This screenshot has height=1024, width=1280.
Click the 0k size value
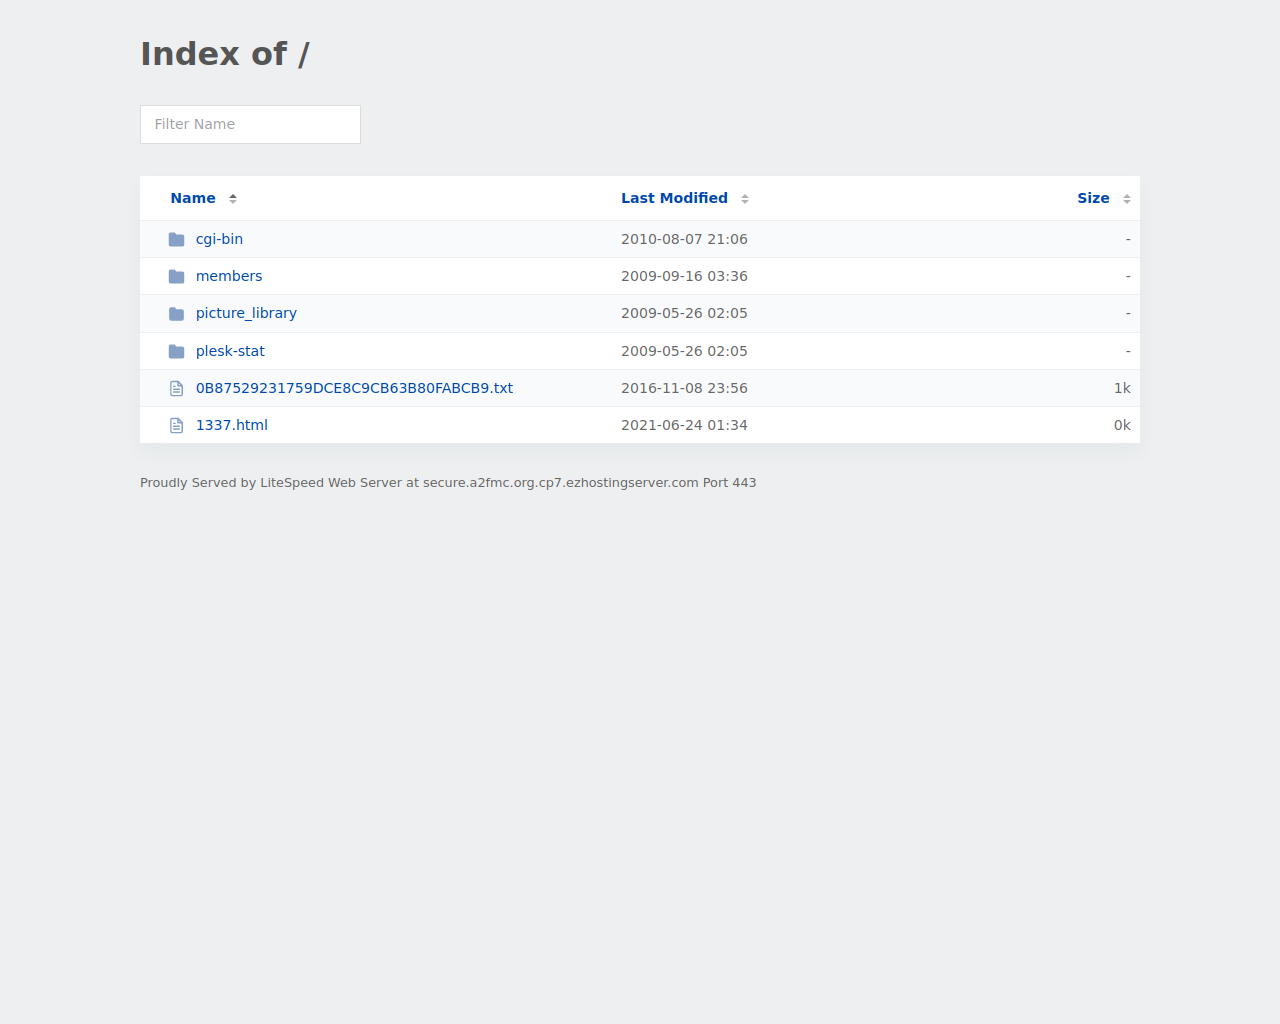tap(1122, 425)
